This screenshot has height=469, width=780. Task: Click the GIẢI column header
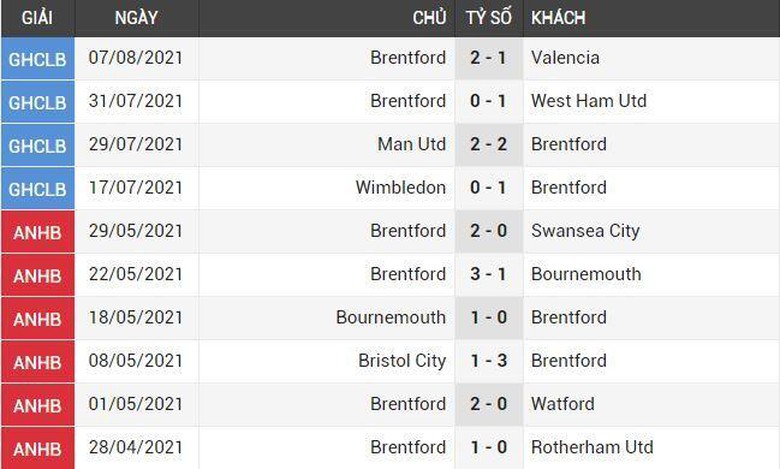[x=37, y=18]
